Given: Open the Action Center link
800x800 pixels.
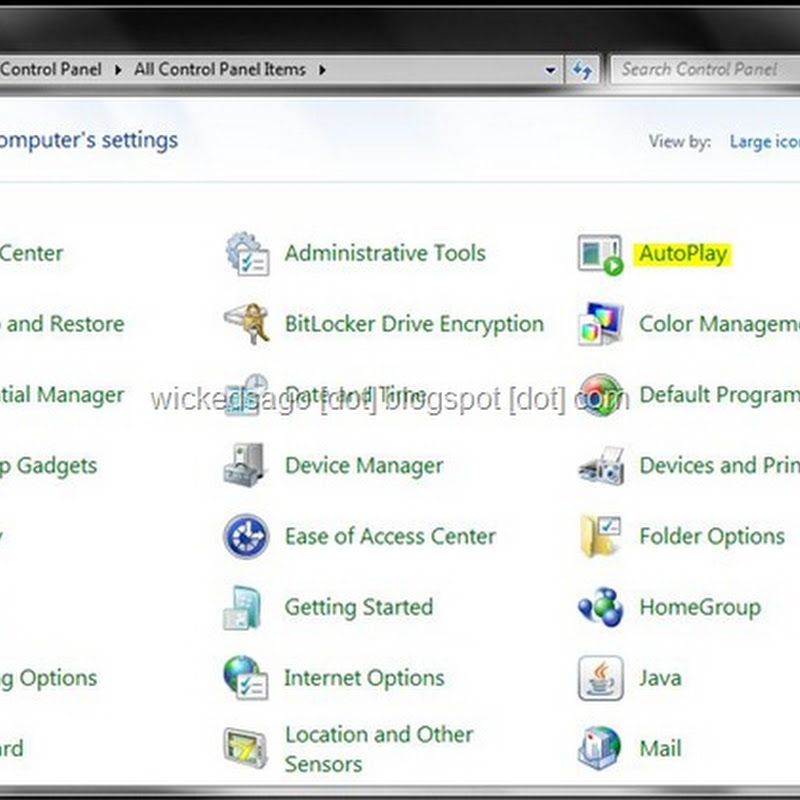Looking at the screenshot, I should click(x=32, y=253).
